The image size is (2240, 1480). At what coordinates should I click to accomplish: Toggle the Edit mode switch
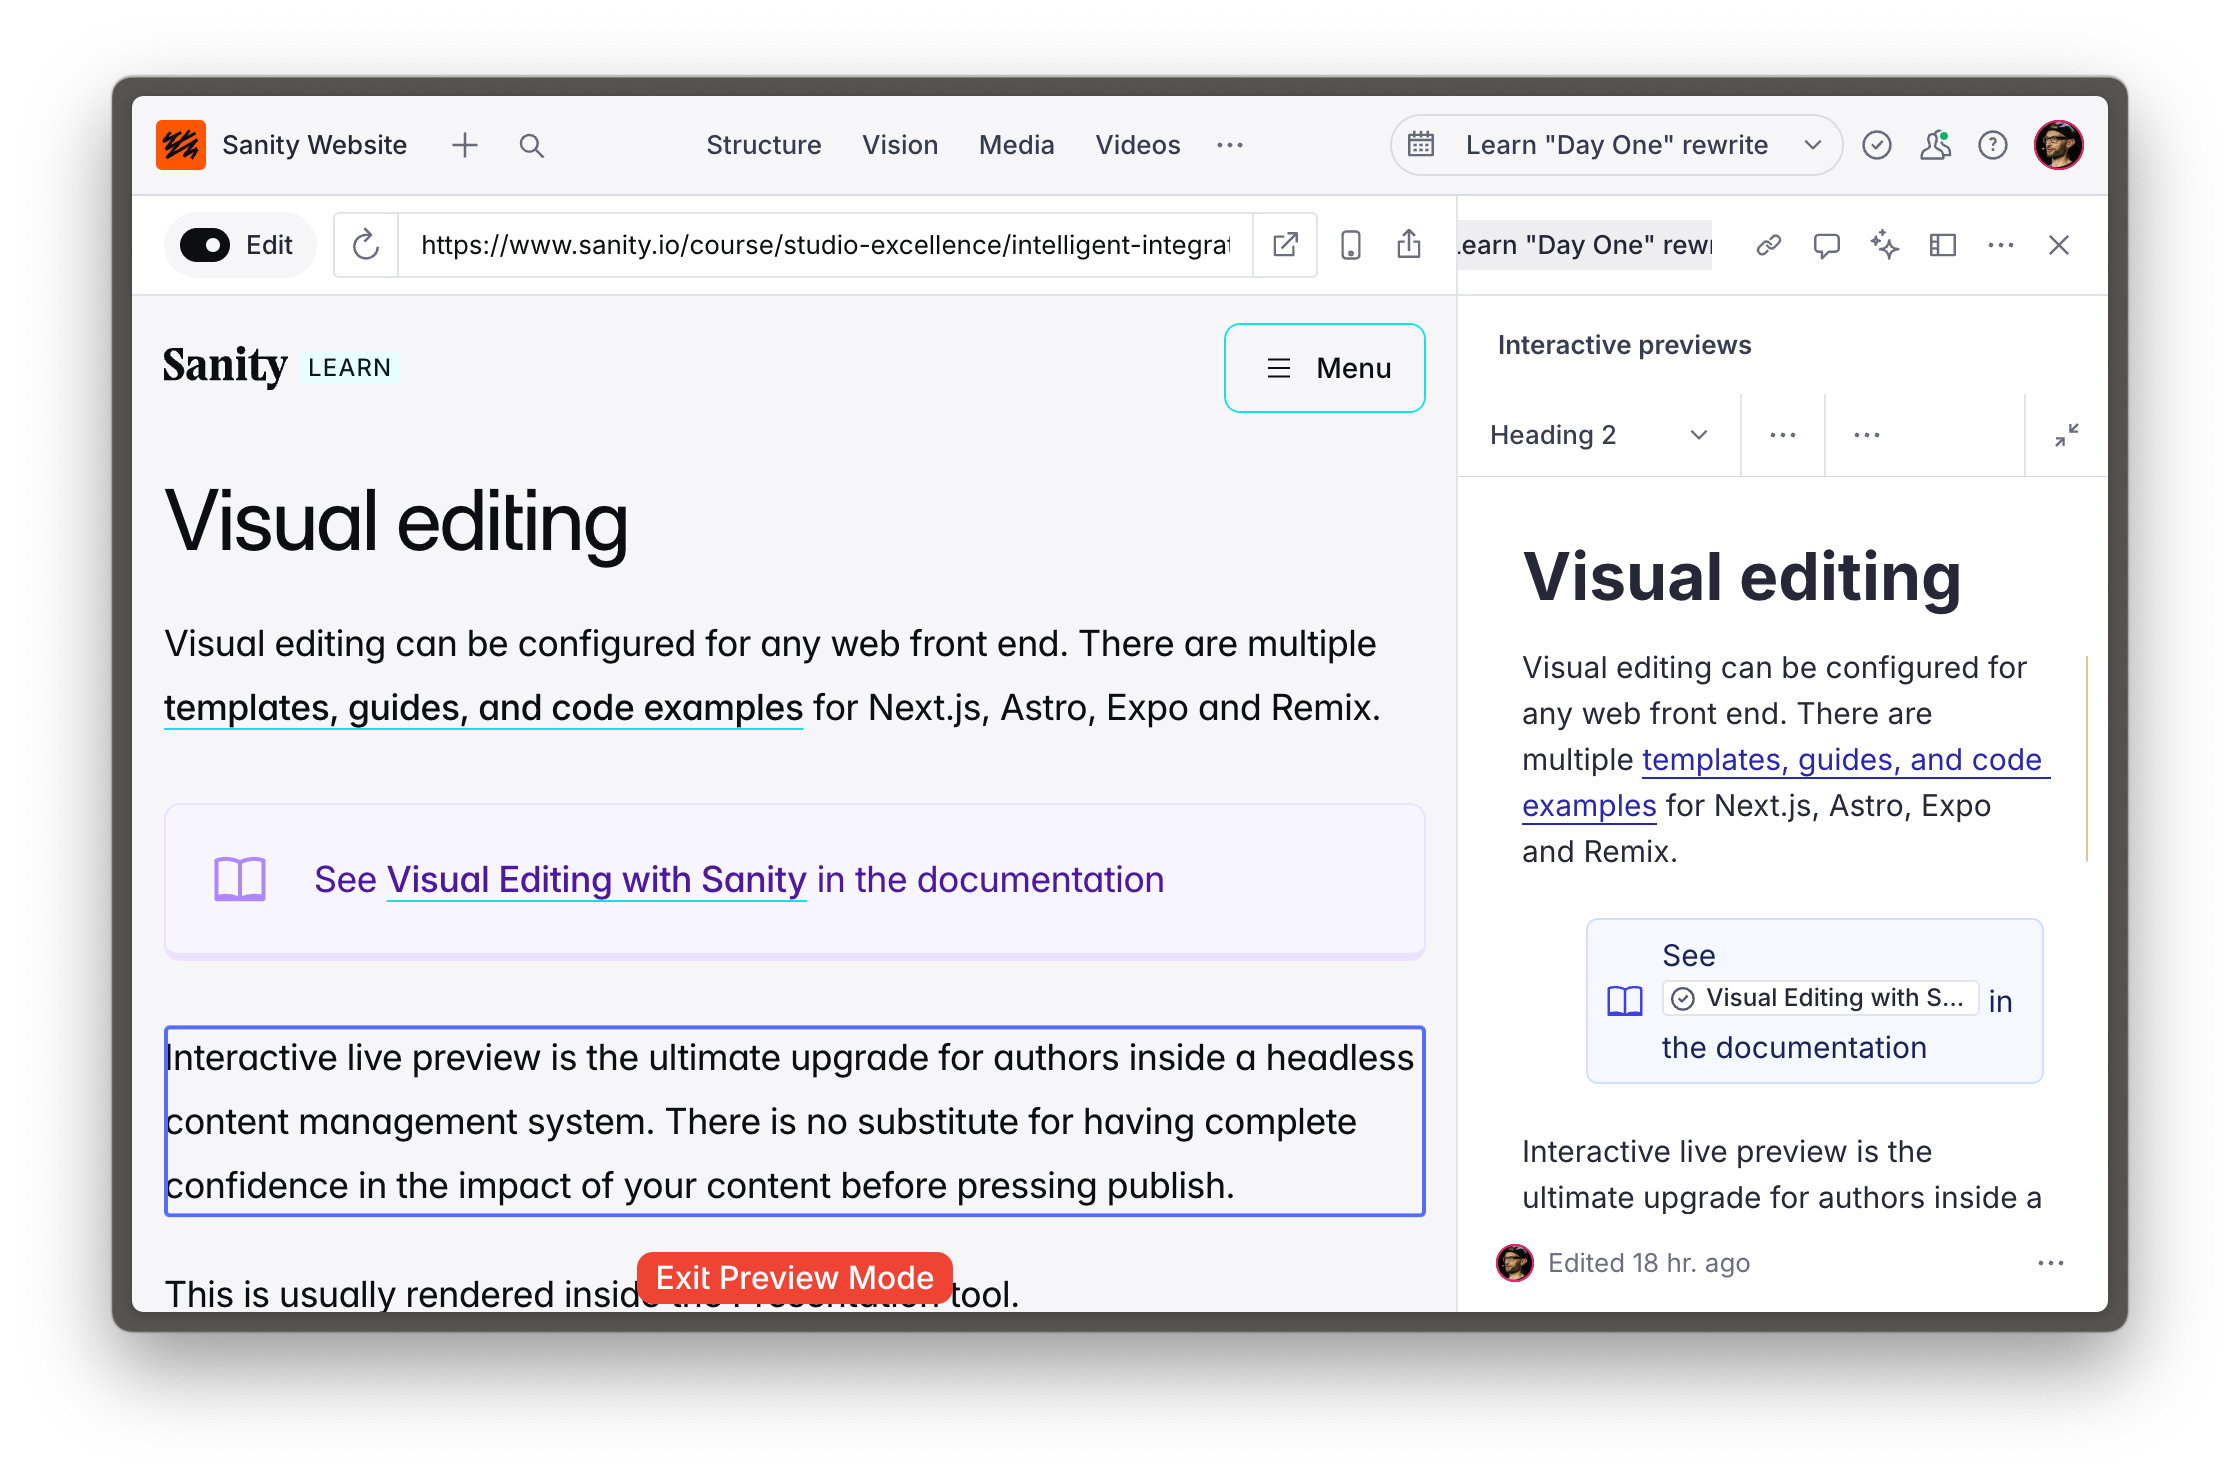tap(205, 245)
